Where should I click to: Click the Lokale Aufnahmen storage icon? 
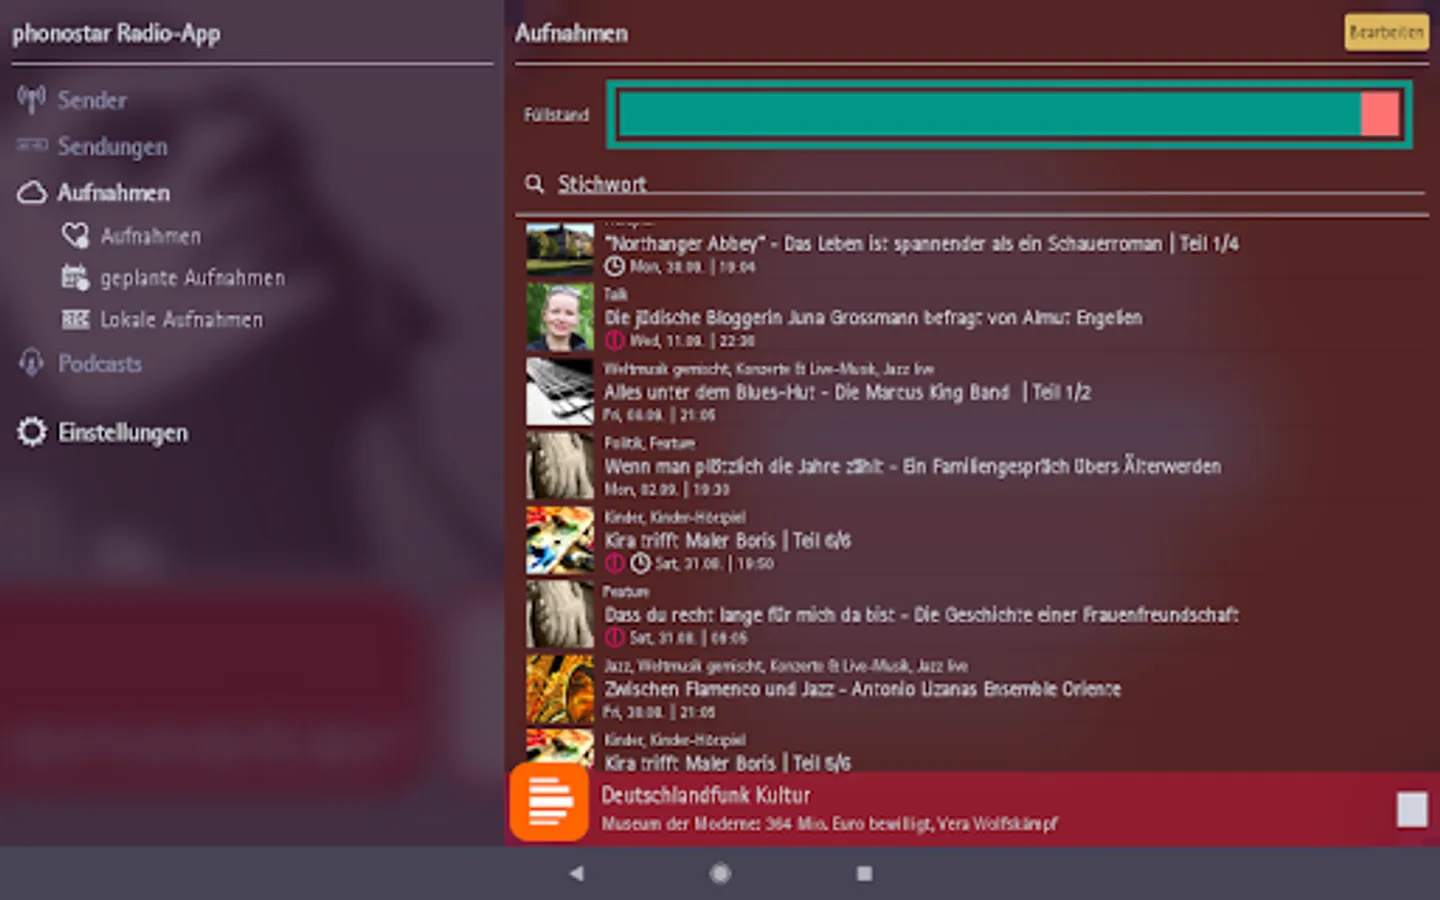(x=75, y=319)
